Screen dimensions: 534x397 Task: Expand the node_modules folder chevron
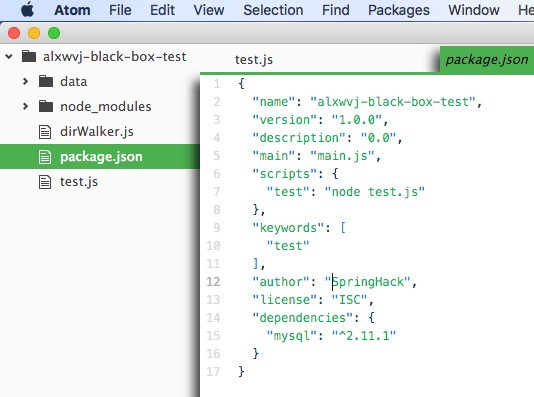pos(25,106)
